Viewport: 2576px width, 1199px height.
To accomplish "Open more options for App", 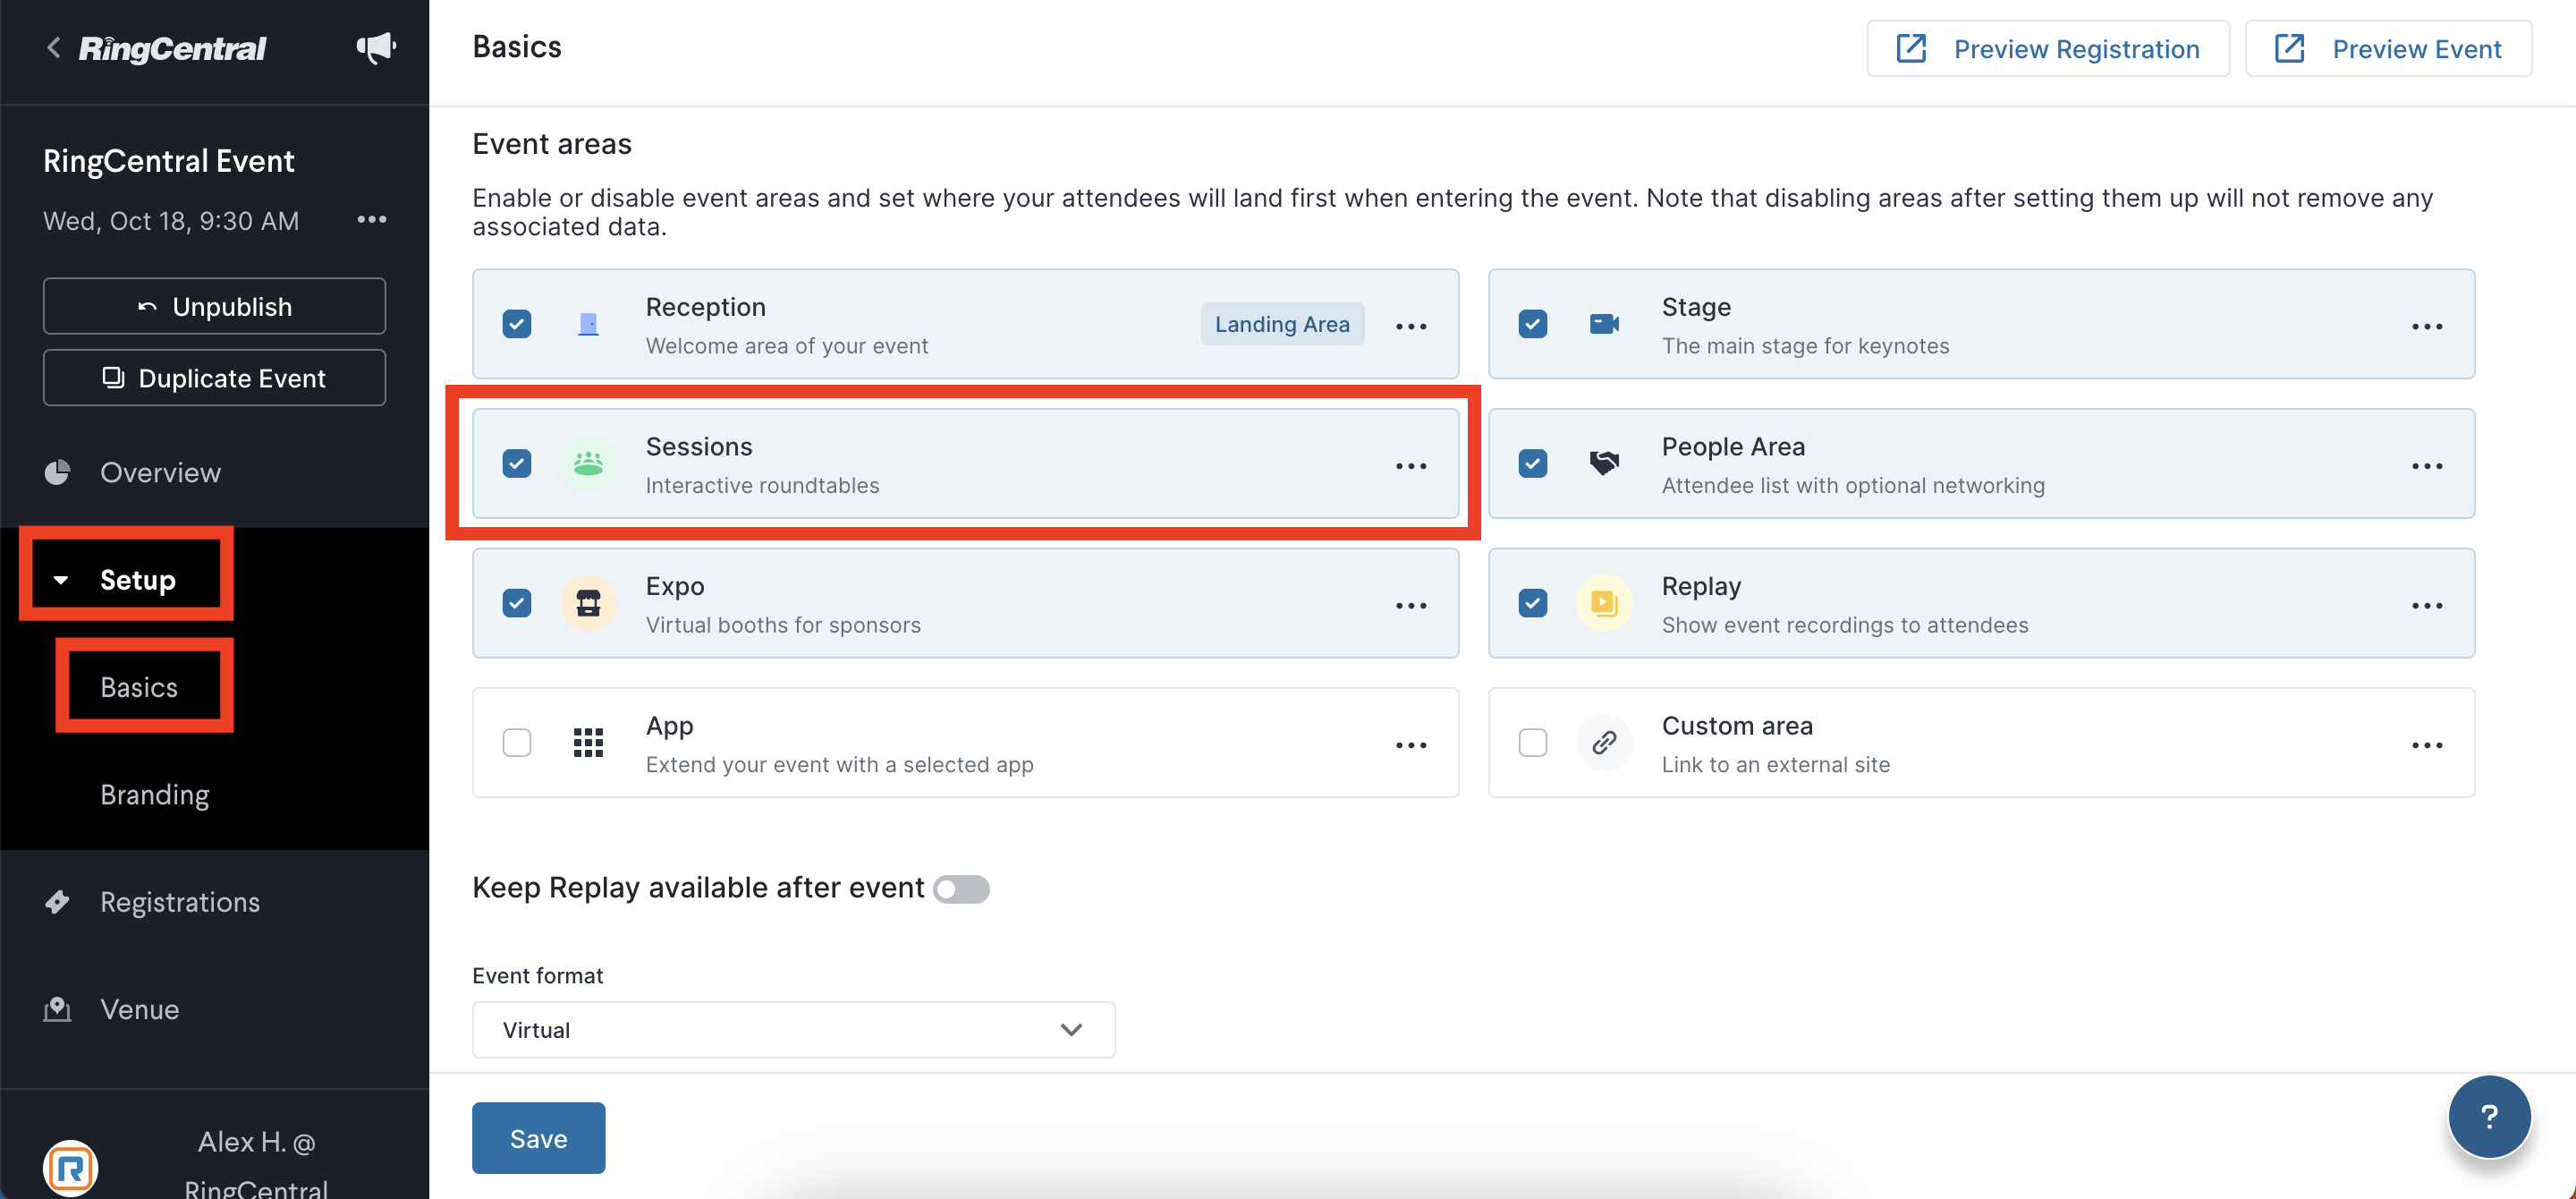I will (1411, 745).
